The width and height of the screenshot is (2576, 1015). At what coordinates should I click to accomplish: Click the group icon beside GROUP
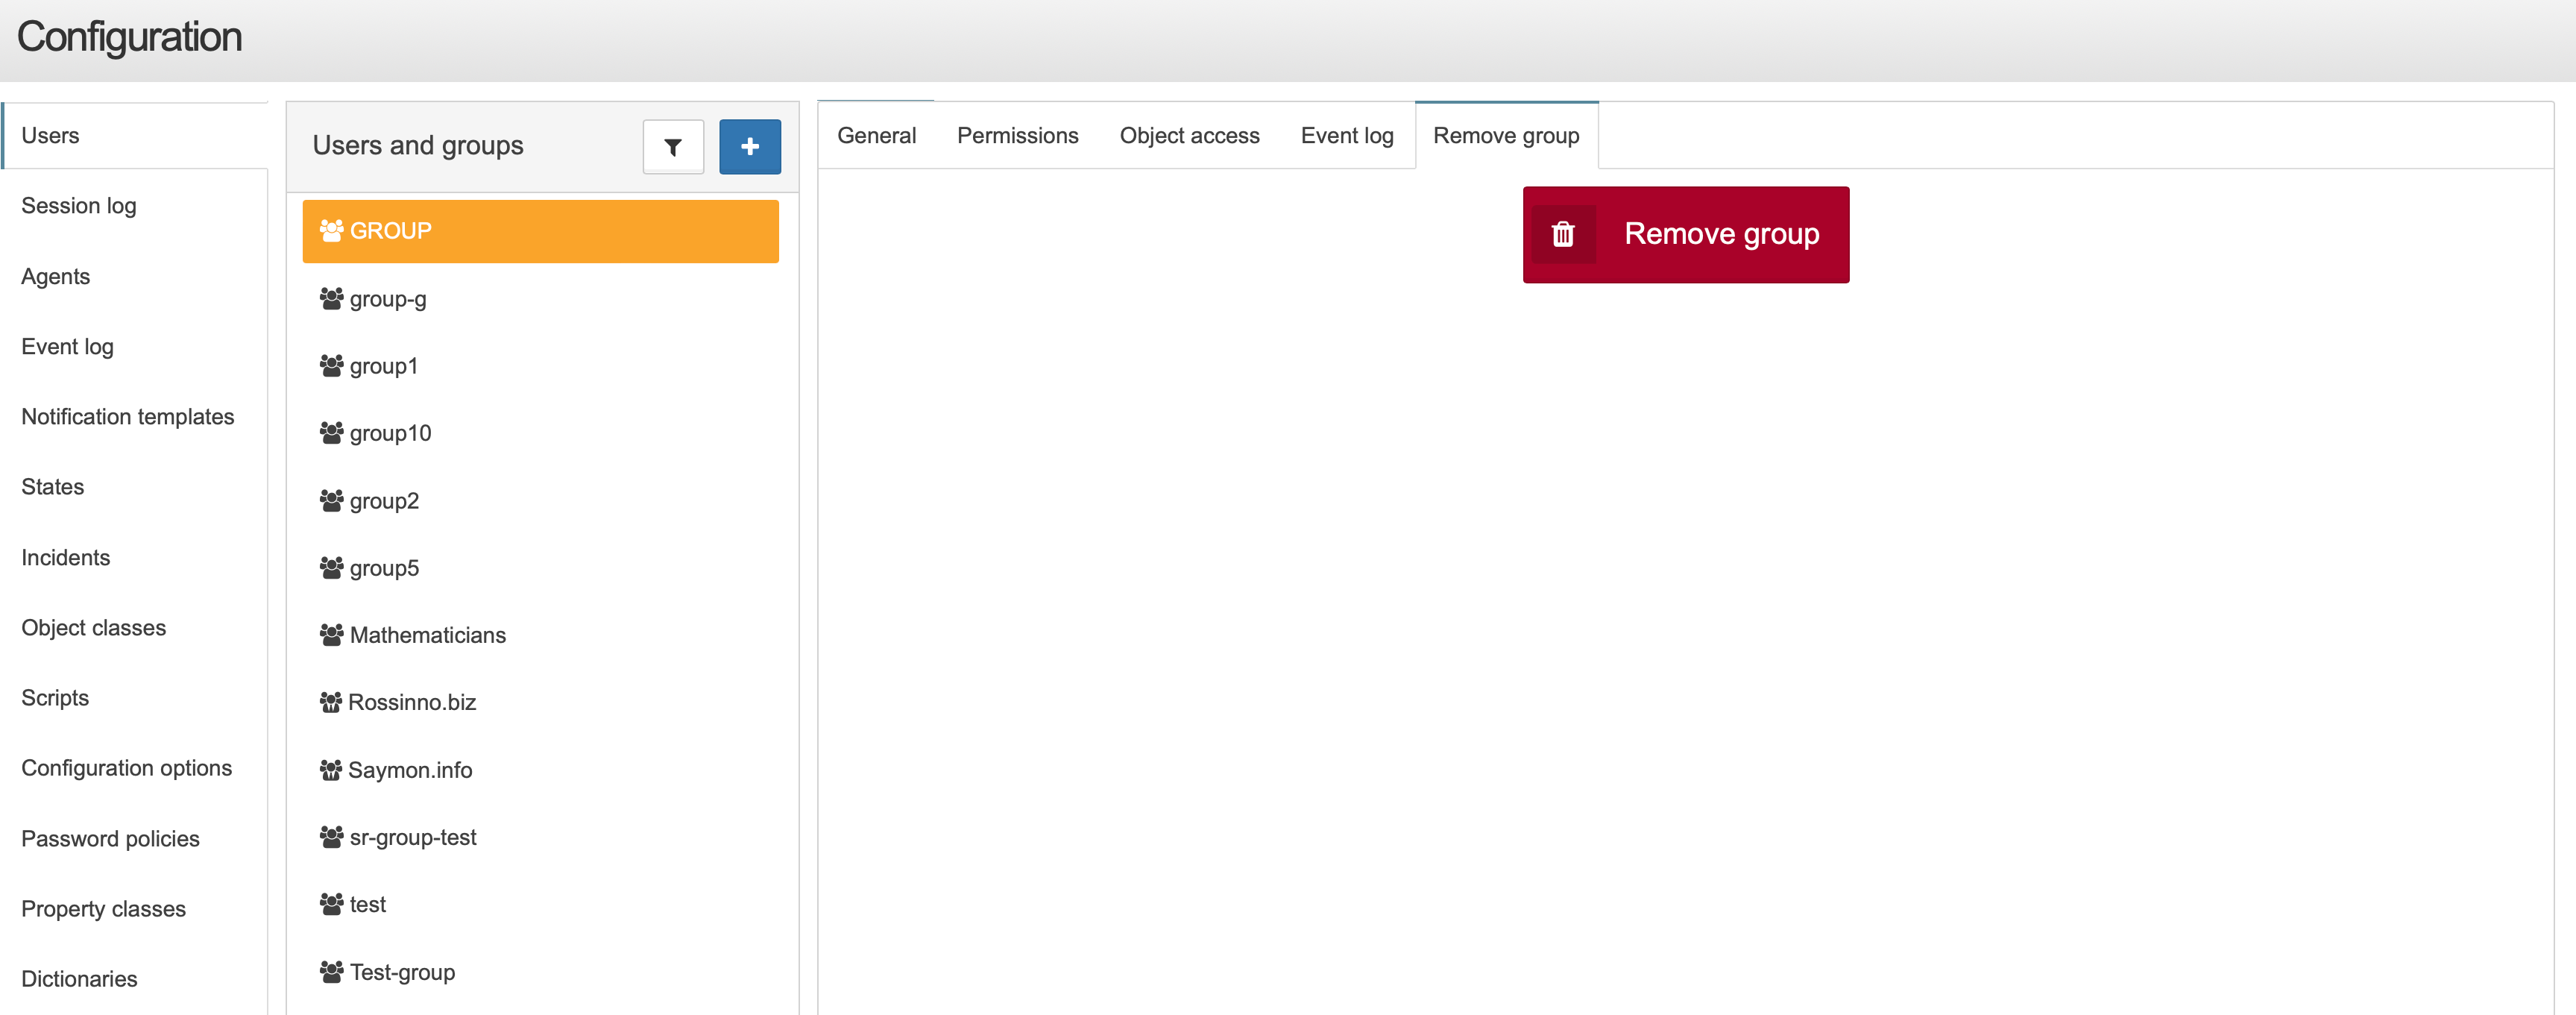(x=332, y=231)
